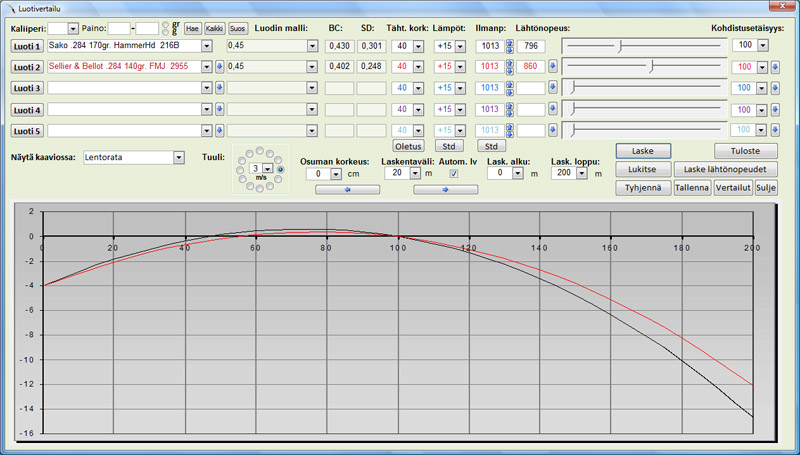The height and width of the screenshot is (455, 800).
Task: Click the Luoti 2 velocity slider thumb
Action: (x=651, y=67)
